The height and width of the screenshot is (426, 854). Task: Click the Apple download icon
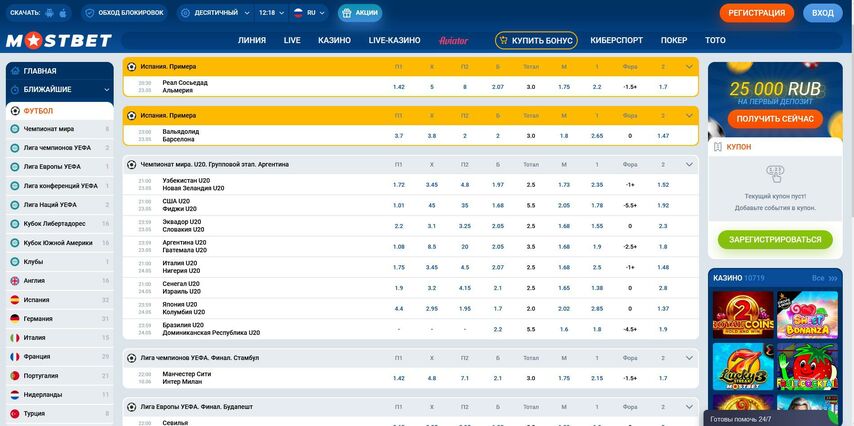pos(63,13)
